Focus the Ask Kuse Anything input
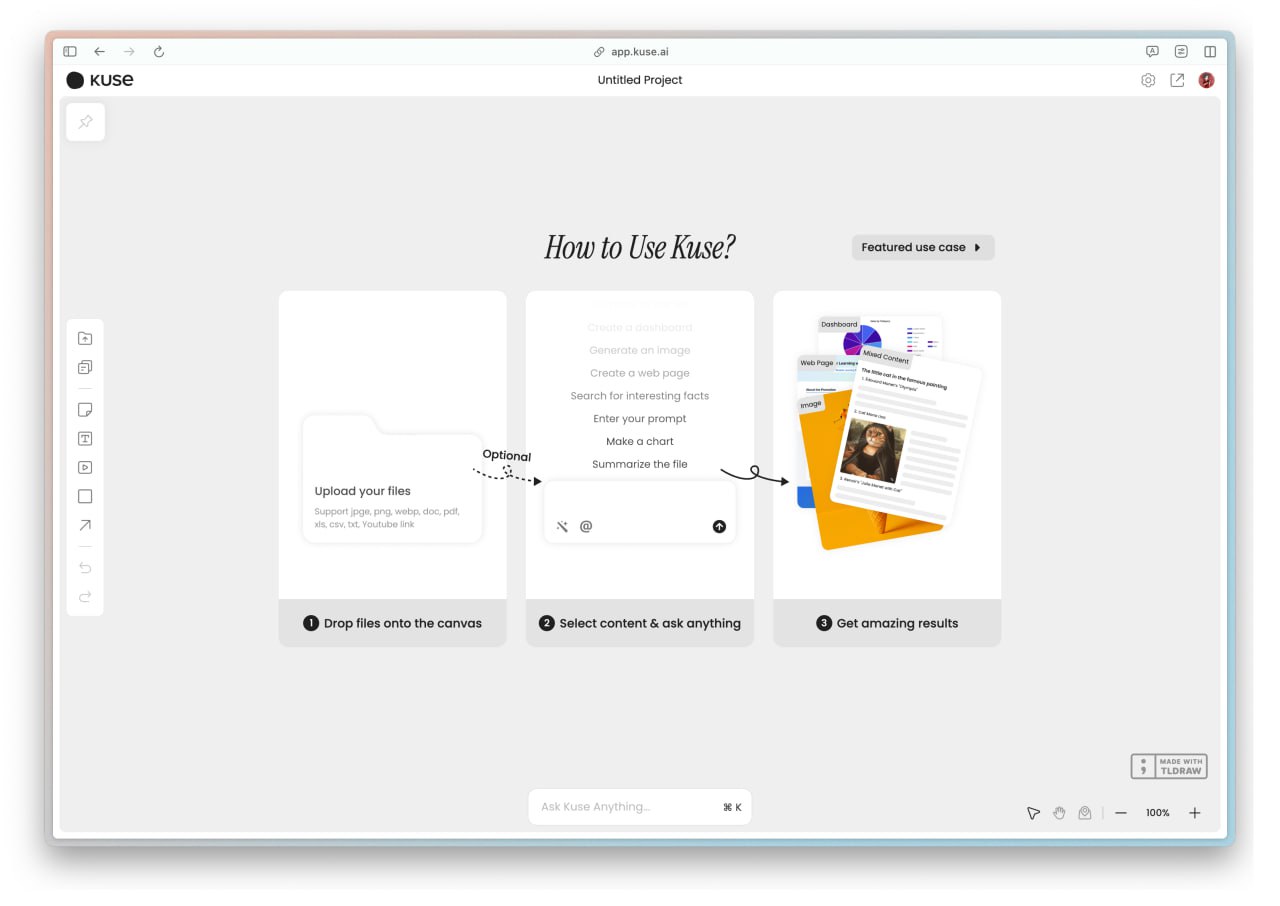The image size is (1280, 906). 640,807
